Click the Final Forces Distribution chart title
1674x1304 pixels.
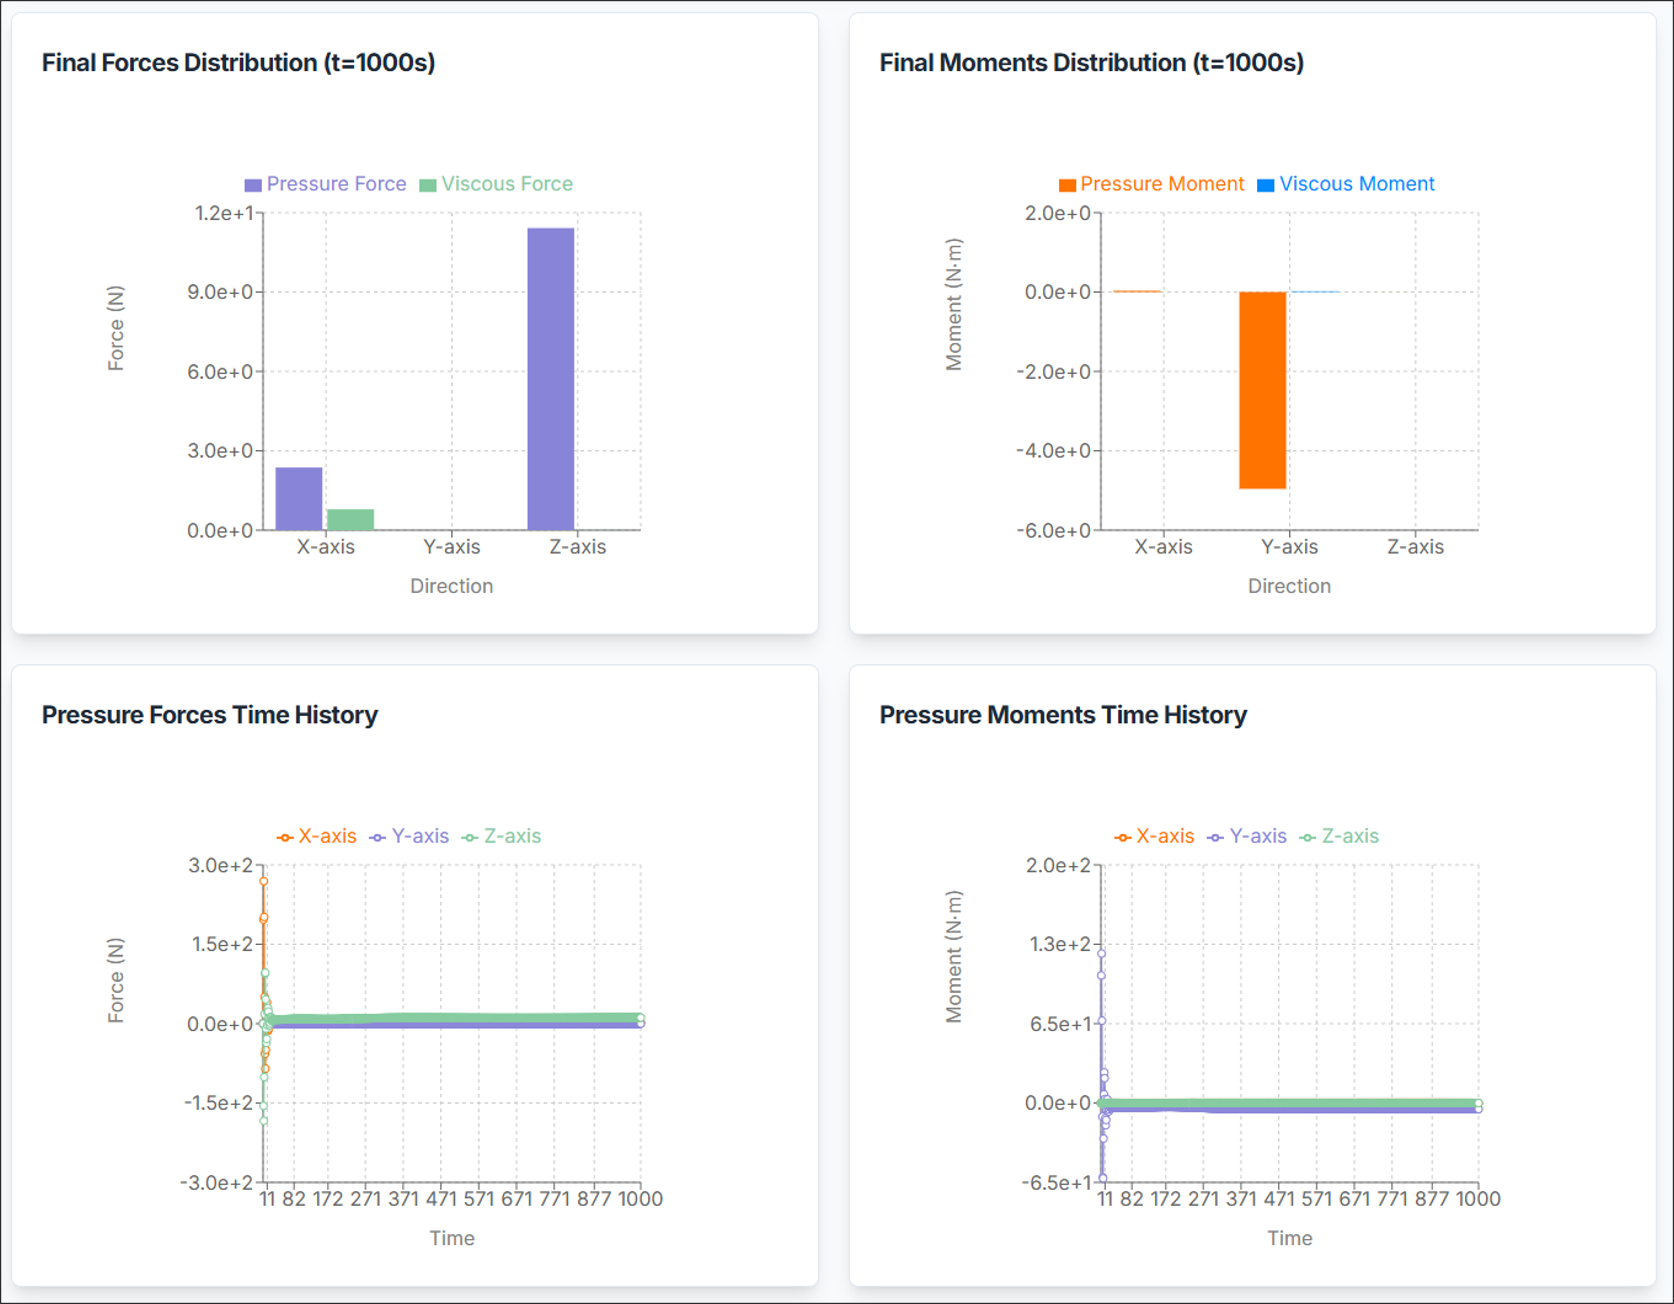click(238, 63)
